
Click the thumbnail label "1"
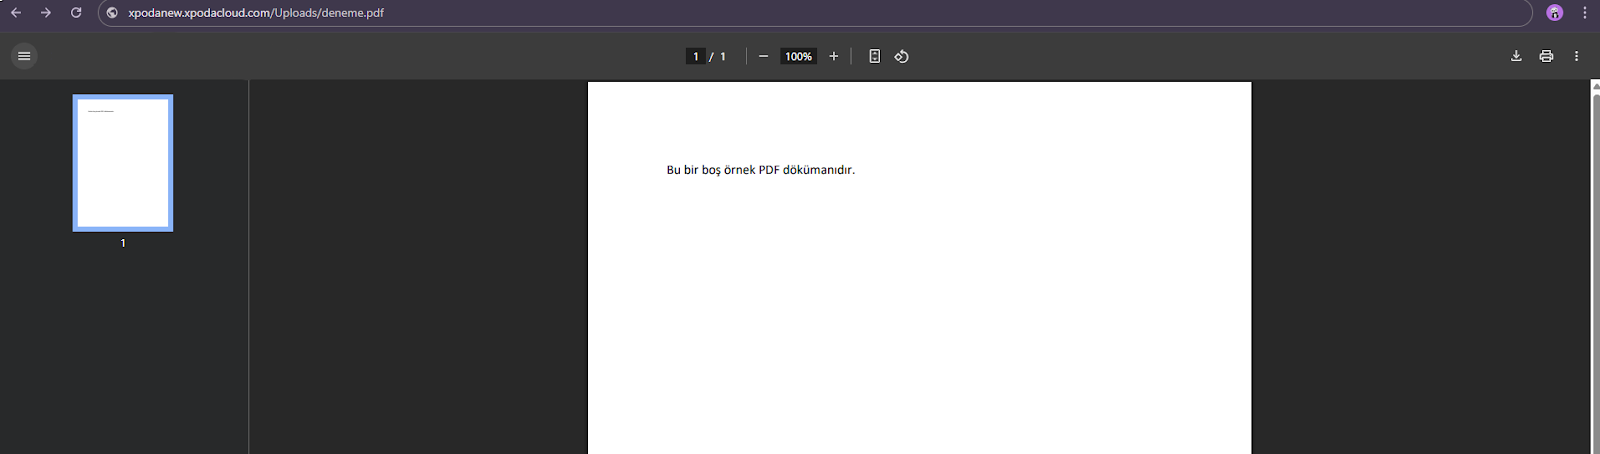[x=123, y=243]
